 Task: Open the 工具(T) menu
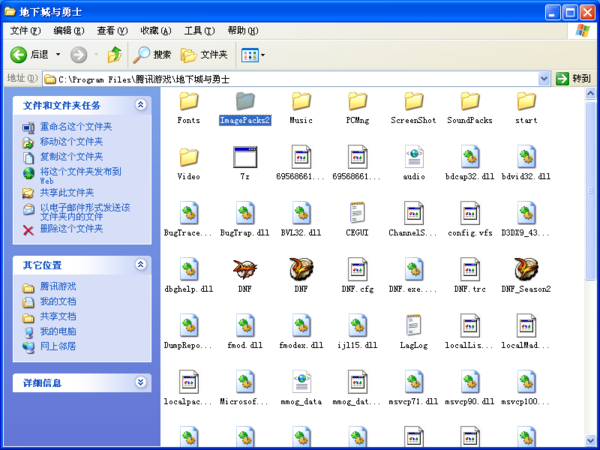[199, 31]
